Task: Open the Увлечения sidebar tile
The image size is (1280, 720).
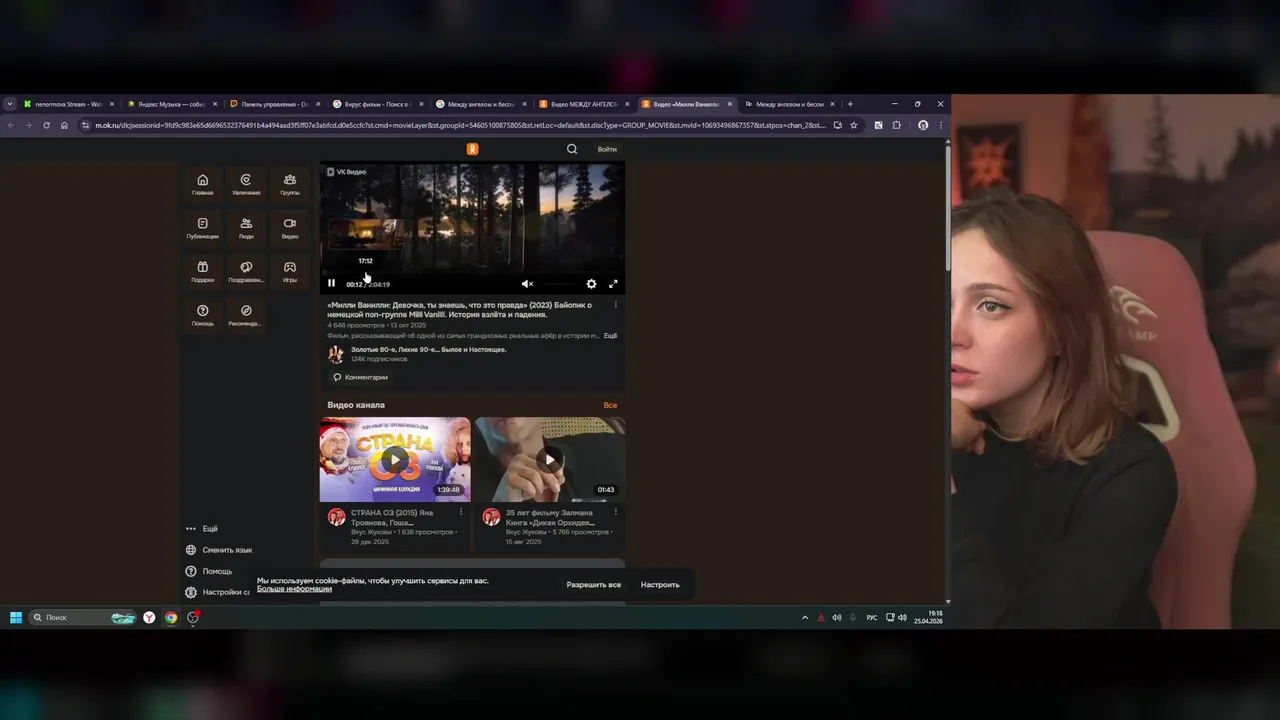Action: tap(246, 184)
